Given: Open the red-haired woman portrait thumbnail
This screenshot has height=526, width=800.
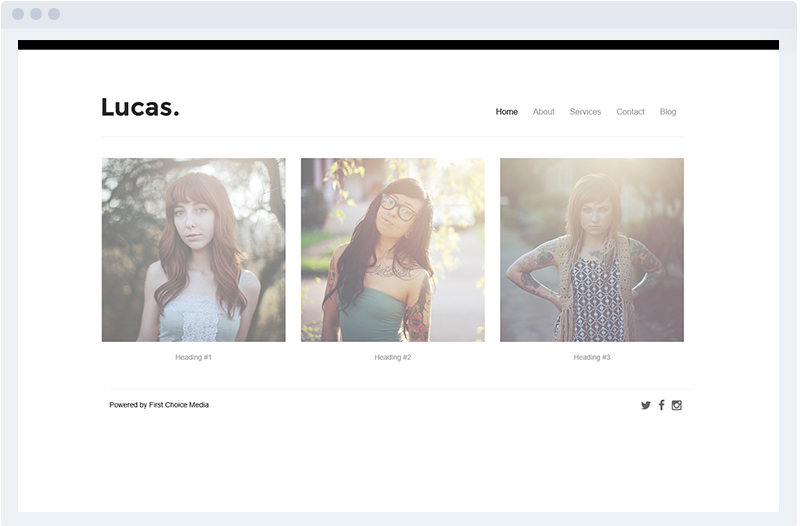Looking at the screenshot, I should point(193,249).
